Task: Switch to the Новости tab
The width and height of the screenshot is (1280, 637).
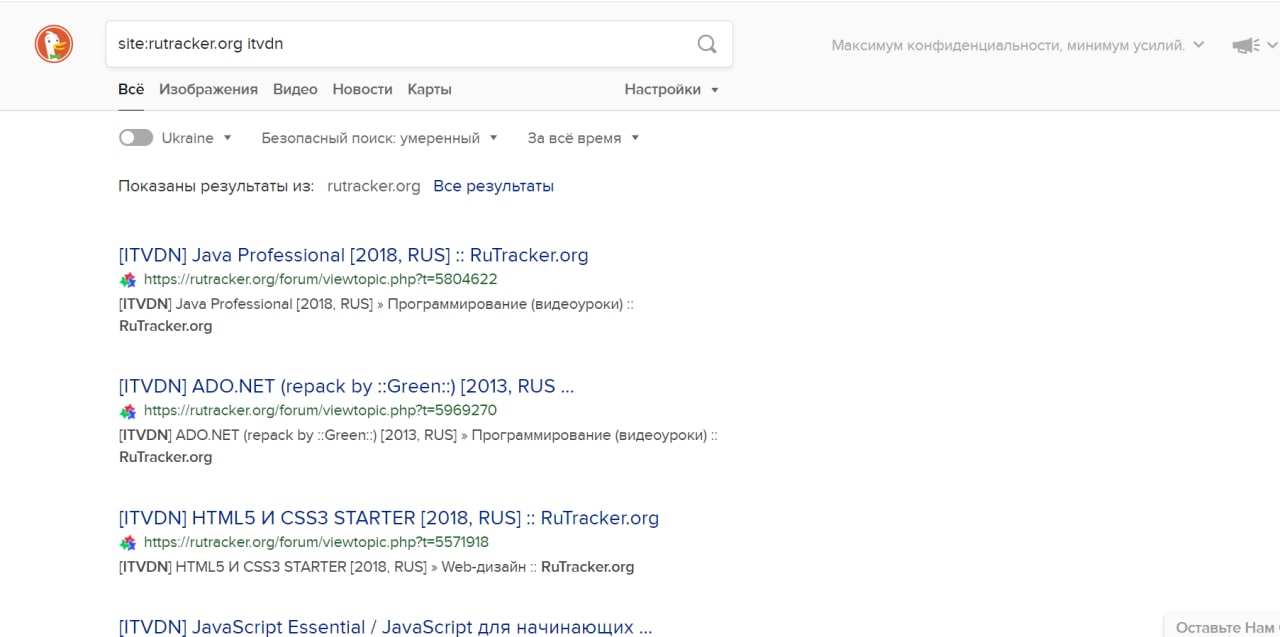Action: tap(362, 89)
